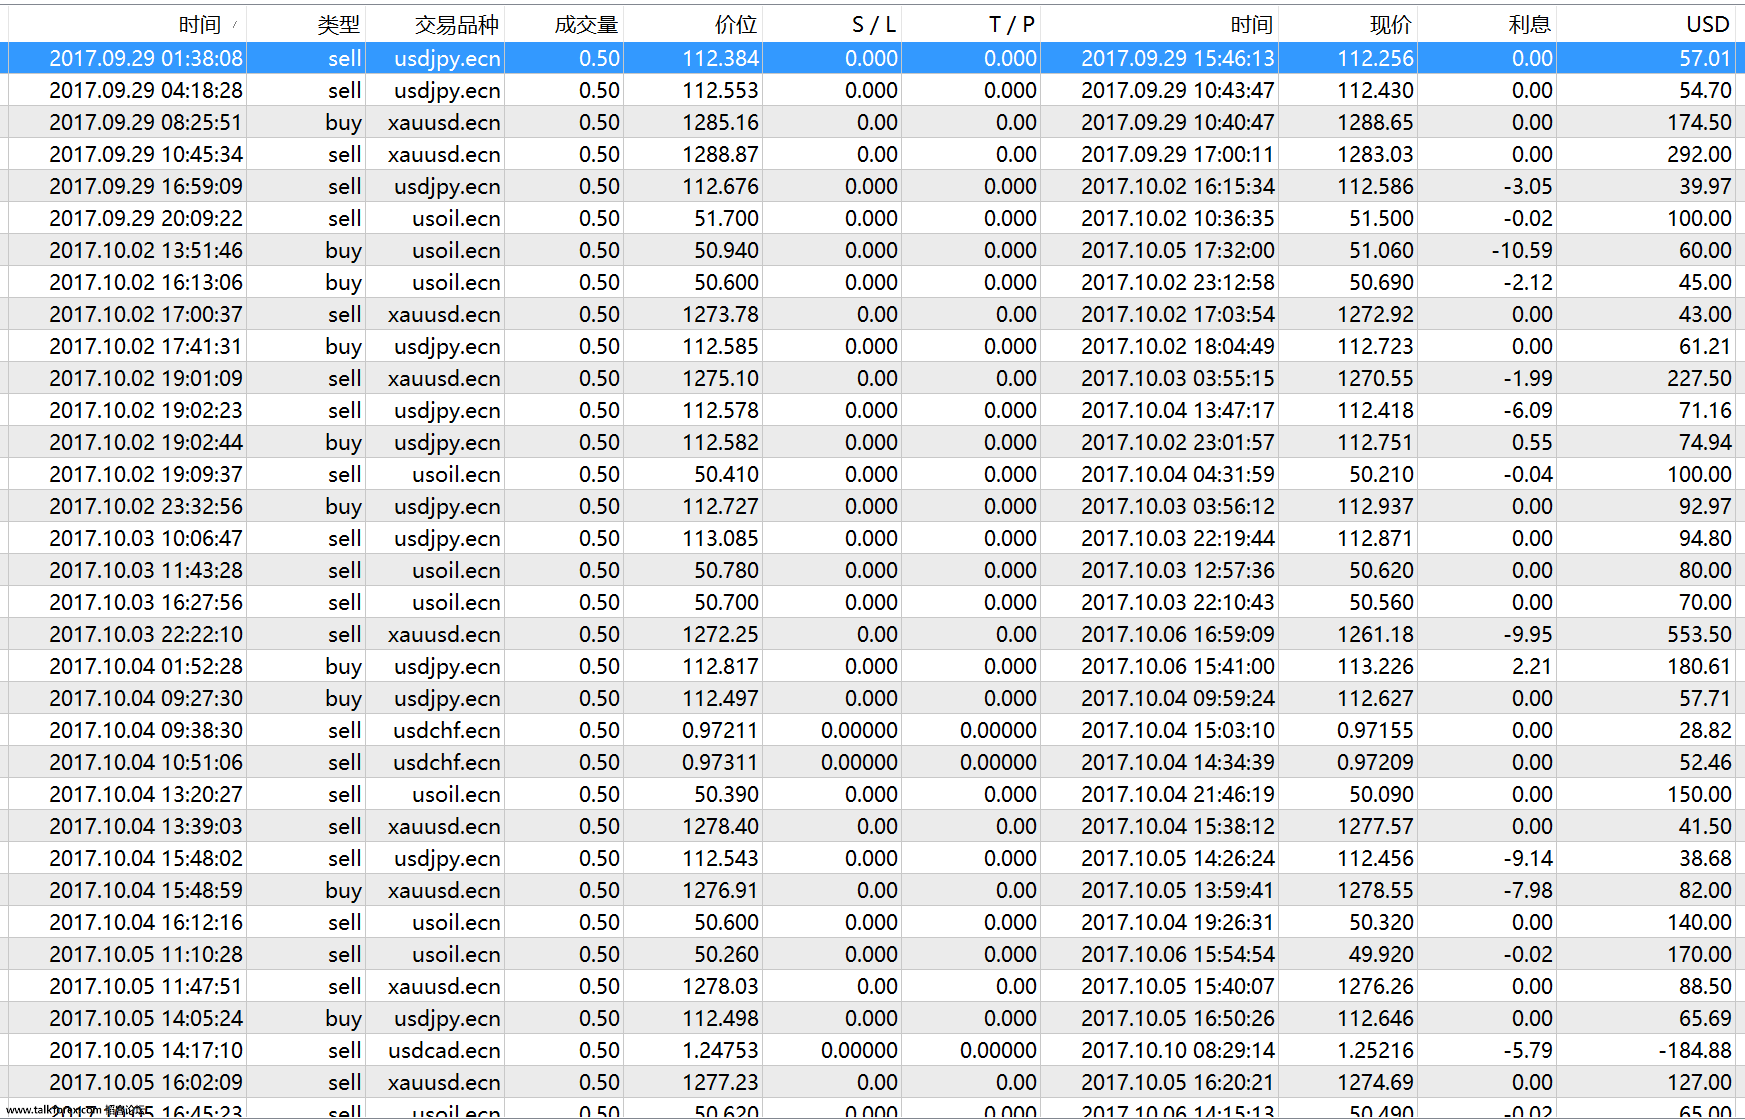Click close time 2017.10.02 17:03:54

click(x=1178, y=314)
